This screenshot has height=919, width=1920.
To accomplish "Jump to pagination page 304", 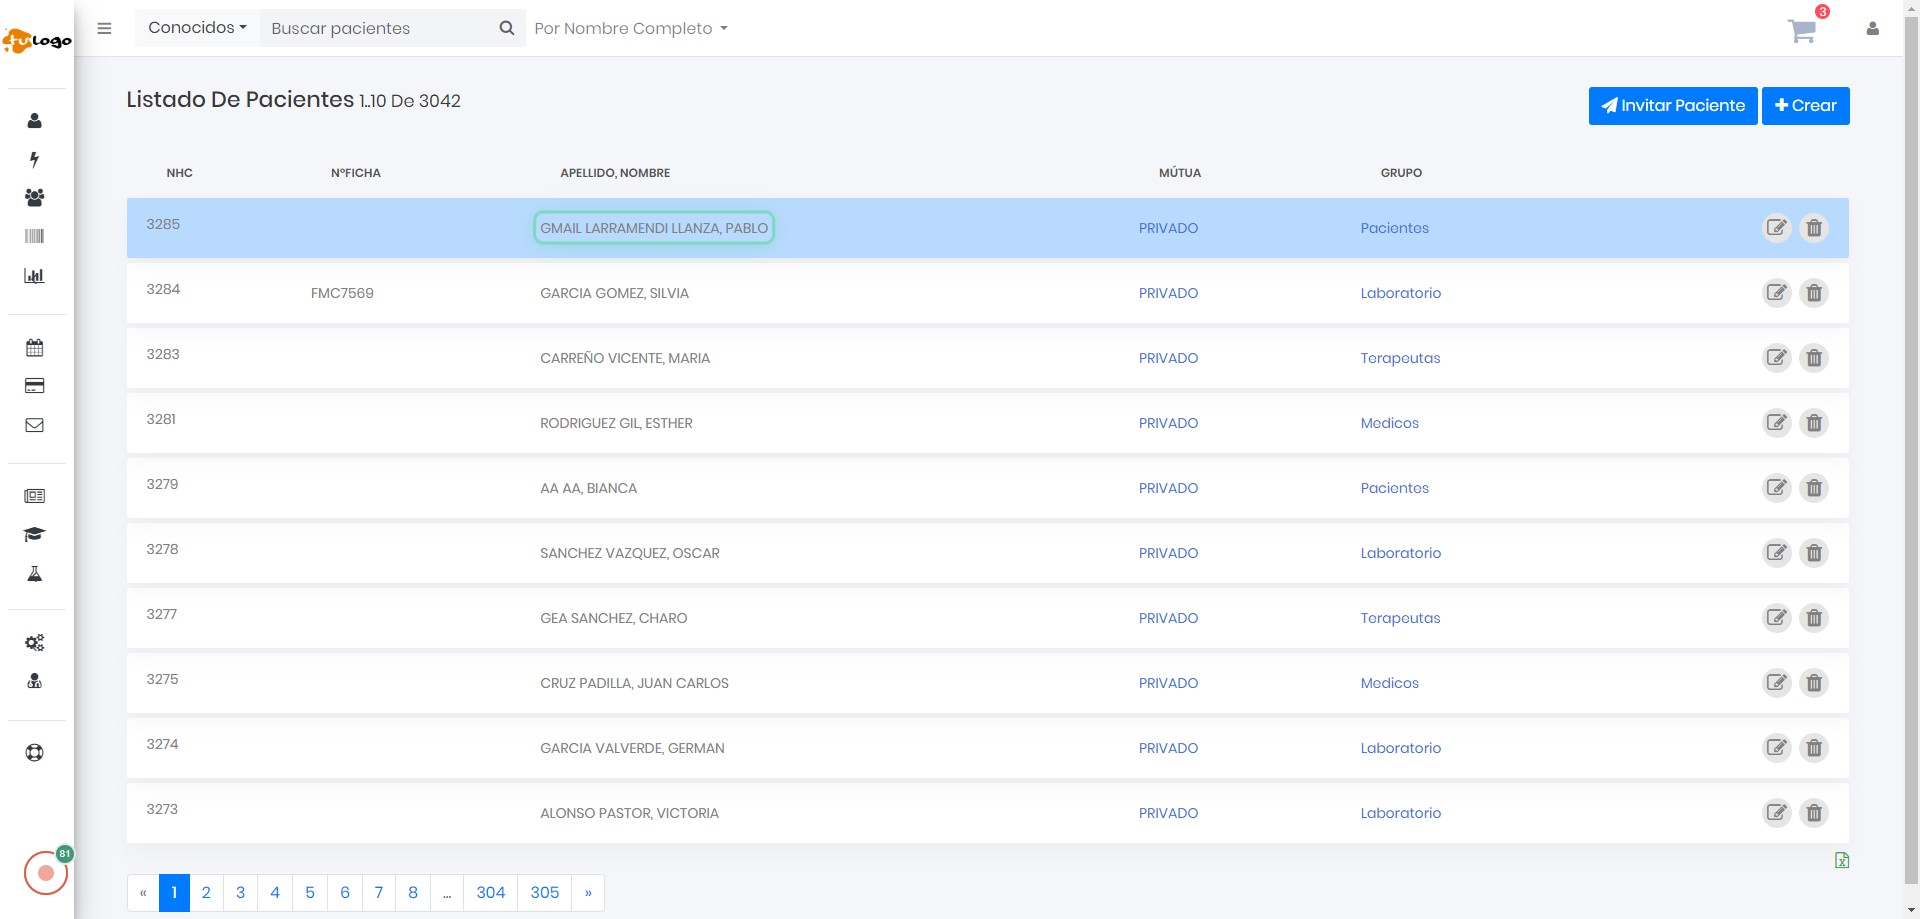I will (x=490, y=893).
